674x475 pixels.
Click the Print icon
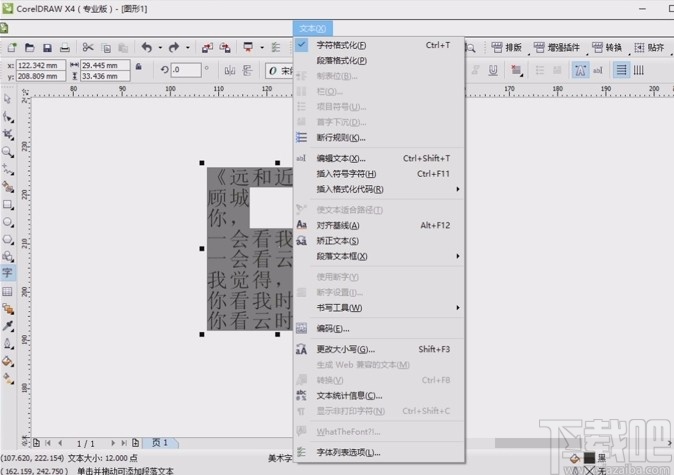coord(64,47)
